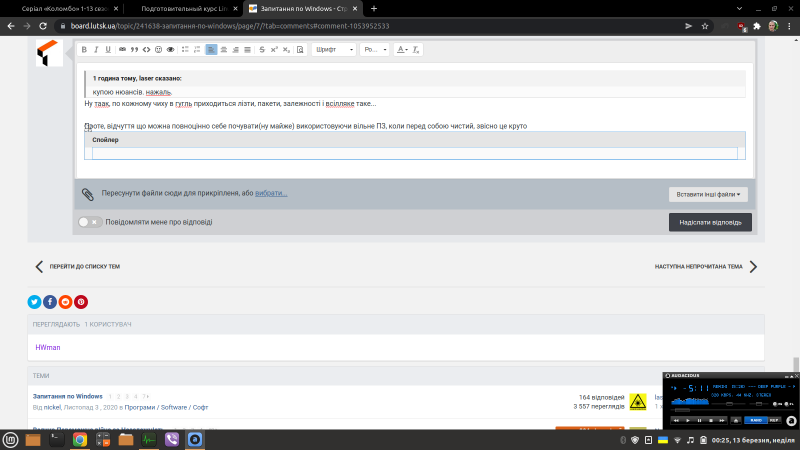This screenshot has height=450, width=800.
Task: Share the topic on Reddit
Action: coord(66,301)
